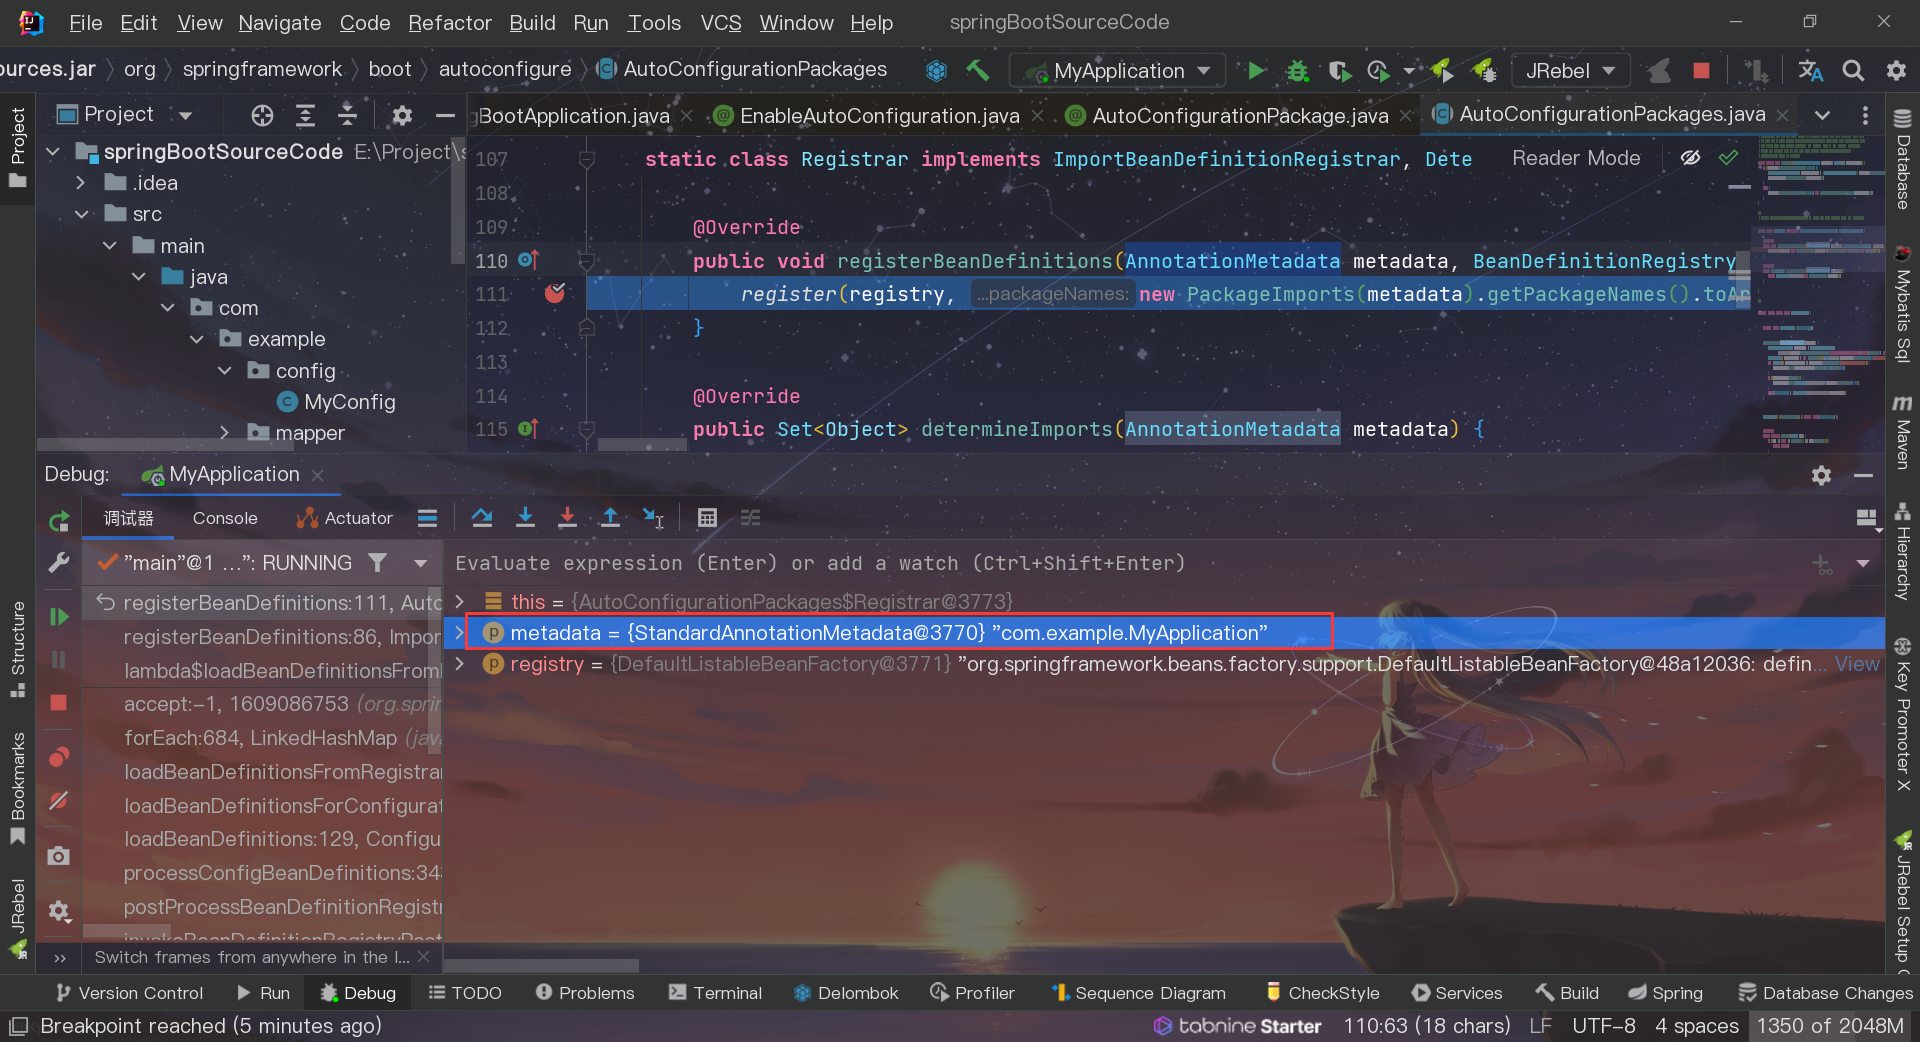Open the Services tool window button

tap(1457, 993)
